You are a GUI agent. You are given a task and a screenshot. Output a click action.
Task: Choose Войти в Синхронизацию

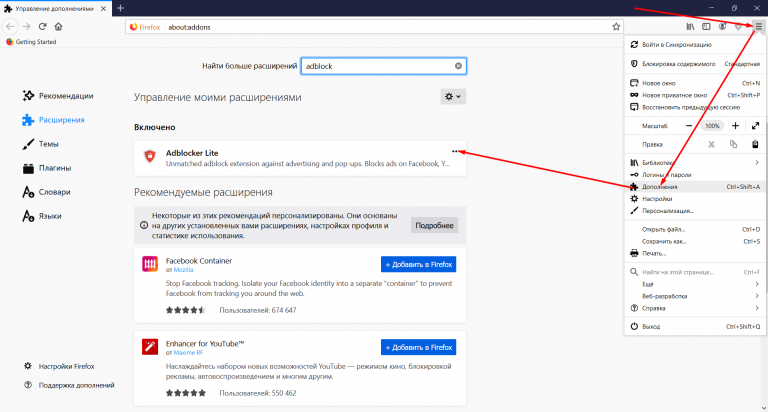[695, 45]
